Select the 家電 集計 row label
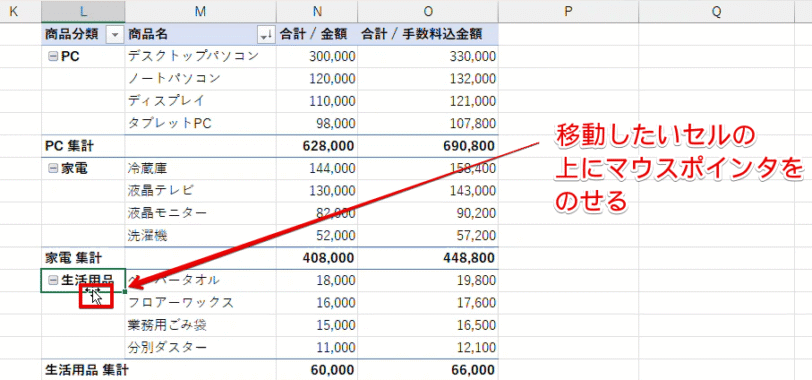Screen dimensions: 812x380 pos(83,258)
